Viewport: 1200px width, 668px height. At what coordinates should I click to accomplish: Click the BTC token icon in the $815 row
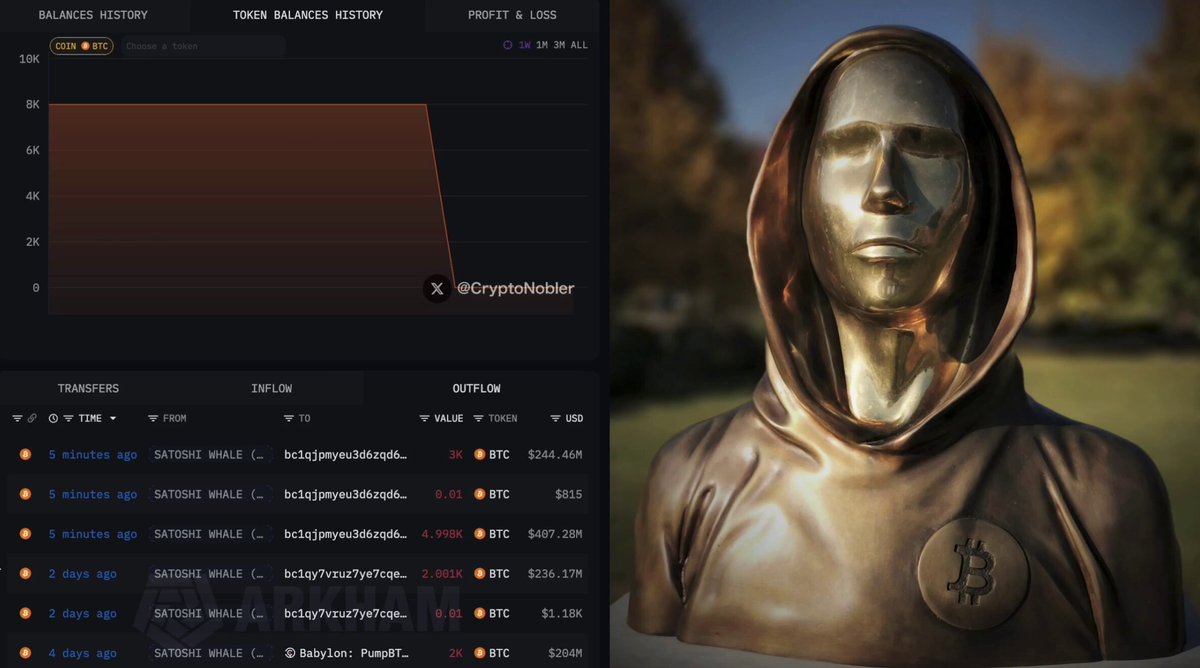(x=479, y=494)
